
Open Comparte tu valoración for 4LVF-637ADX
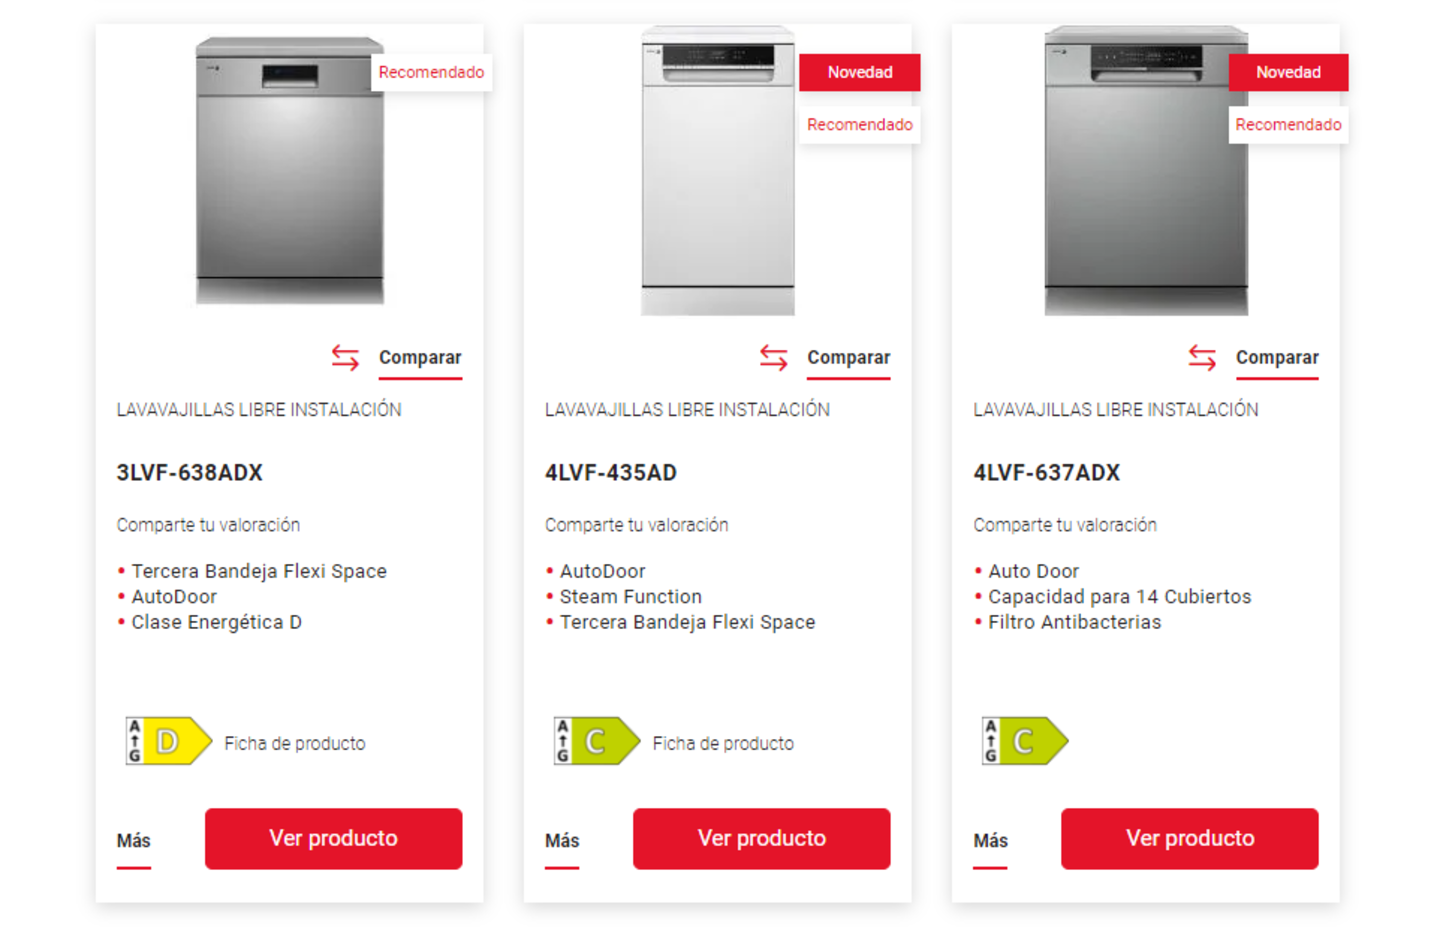click(x=1065, y=525)
